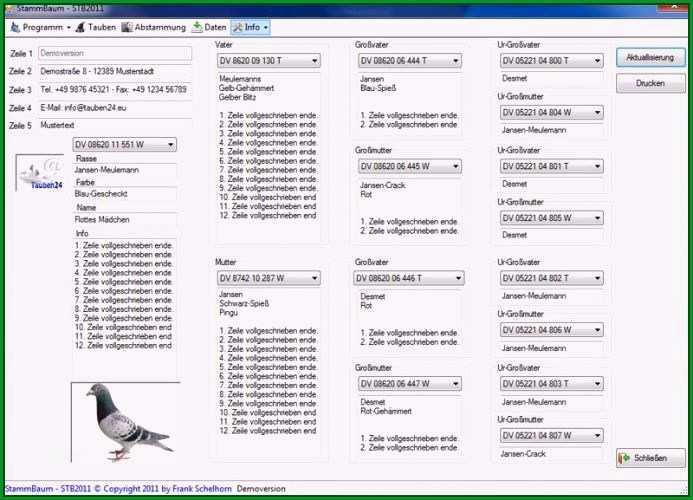
Task: Open the DV 08620 11 551 W dropdown
Action: coord(124,145)
